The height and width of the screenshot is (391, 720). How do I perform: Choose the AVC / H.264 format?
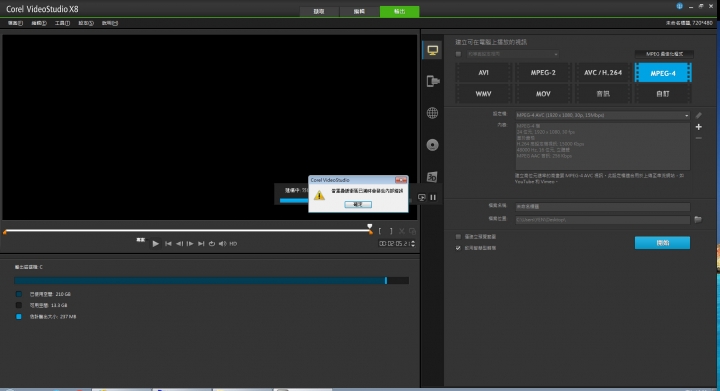point(603,73)
